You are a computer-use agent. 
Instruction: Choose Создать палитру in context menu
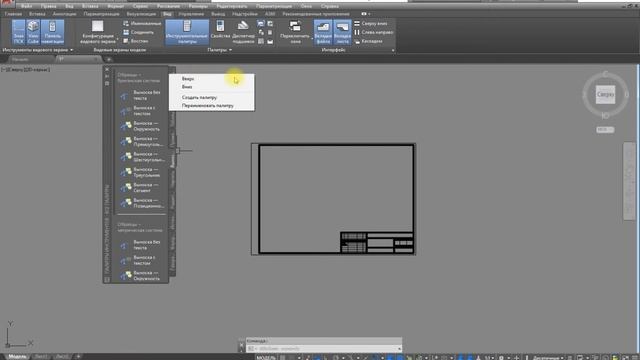[x=212, y=97]
